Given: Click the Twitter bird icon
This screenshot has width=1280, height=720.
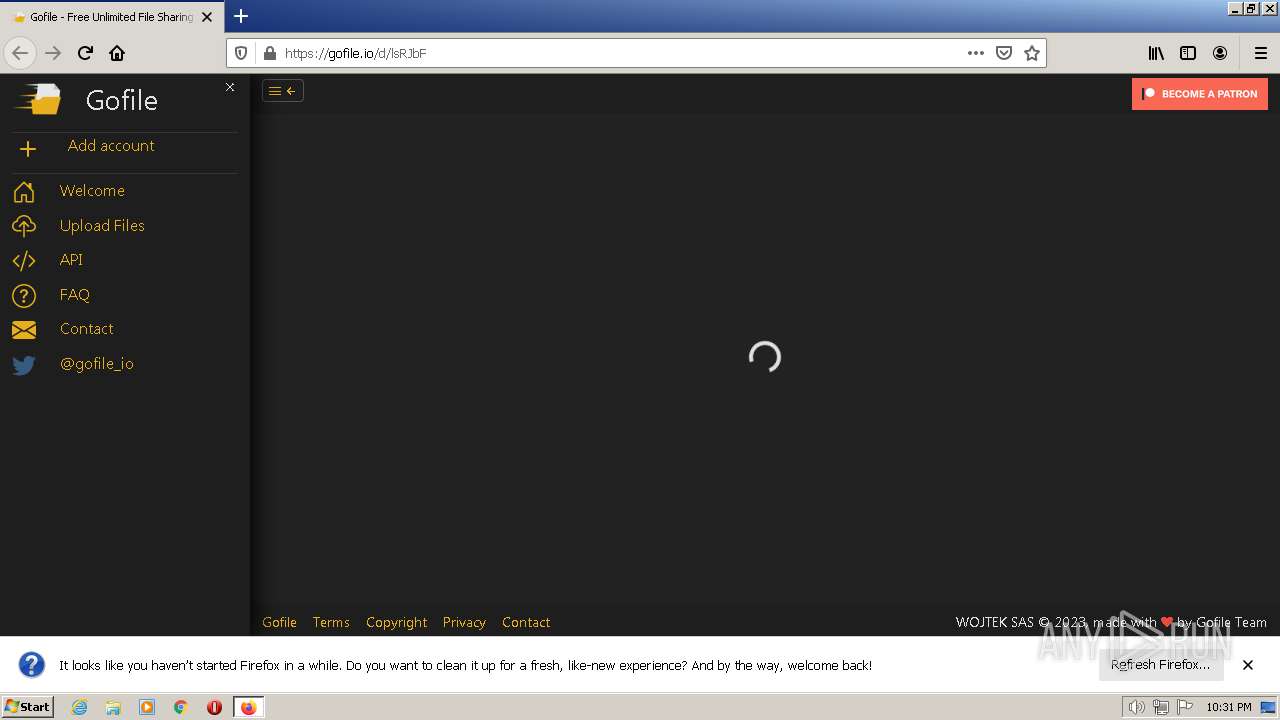Looking at the screenshot, I should pos(24,365).
